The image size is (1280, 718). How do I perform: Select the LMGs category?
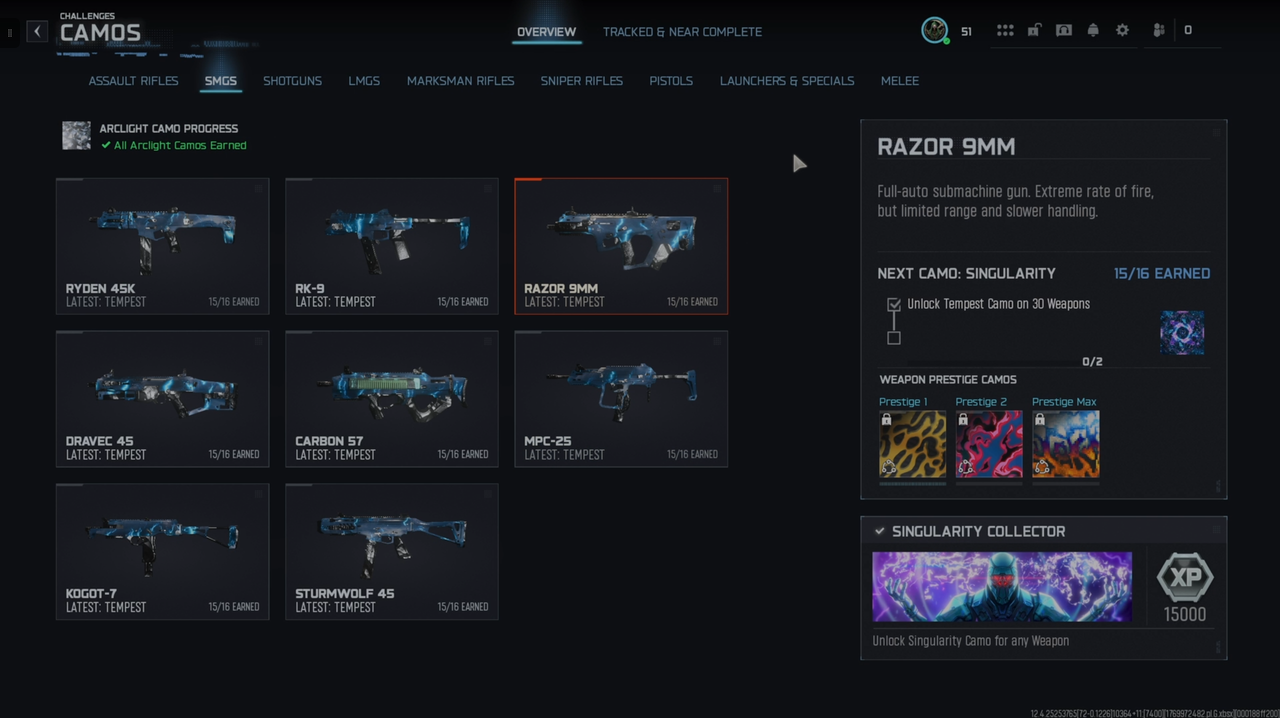tap(364, 81)
